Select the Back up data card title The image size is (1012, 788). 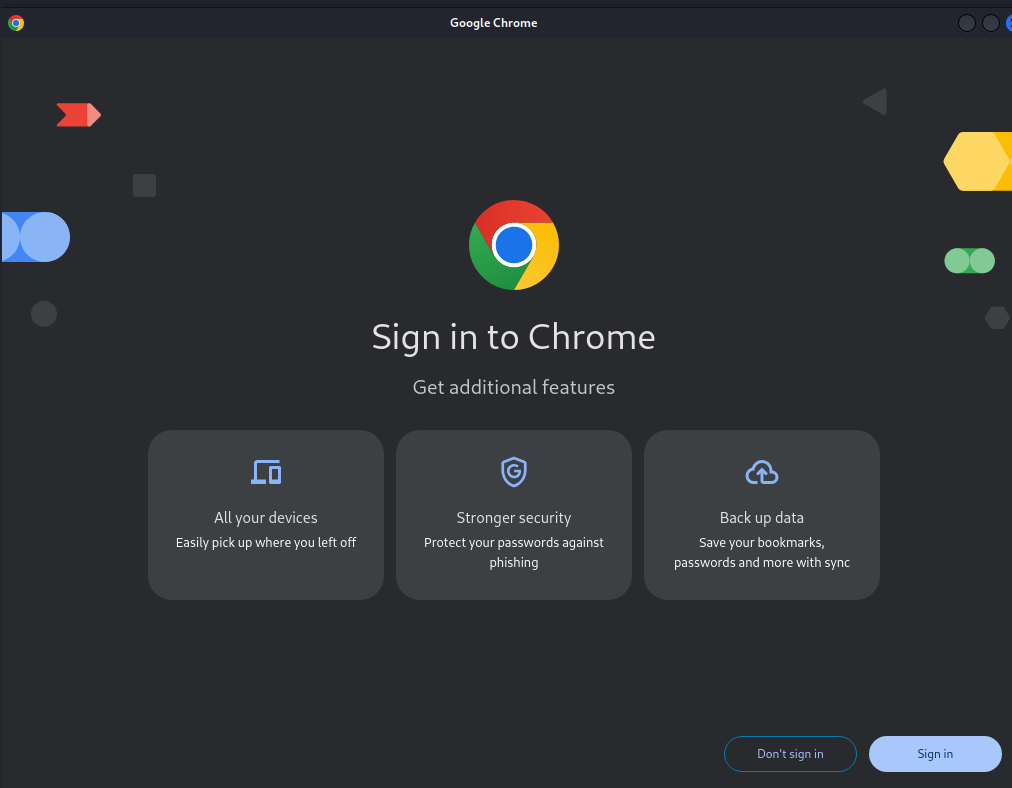click(x=762, y=518)
